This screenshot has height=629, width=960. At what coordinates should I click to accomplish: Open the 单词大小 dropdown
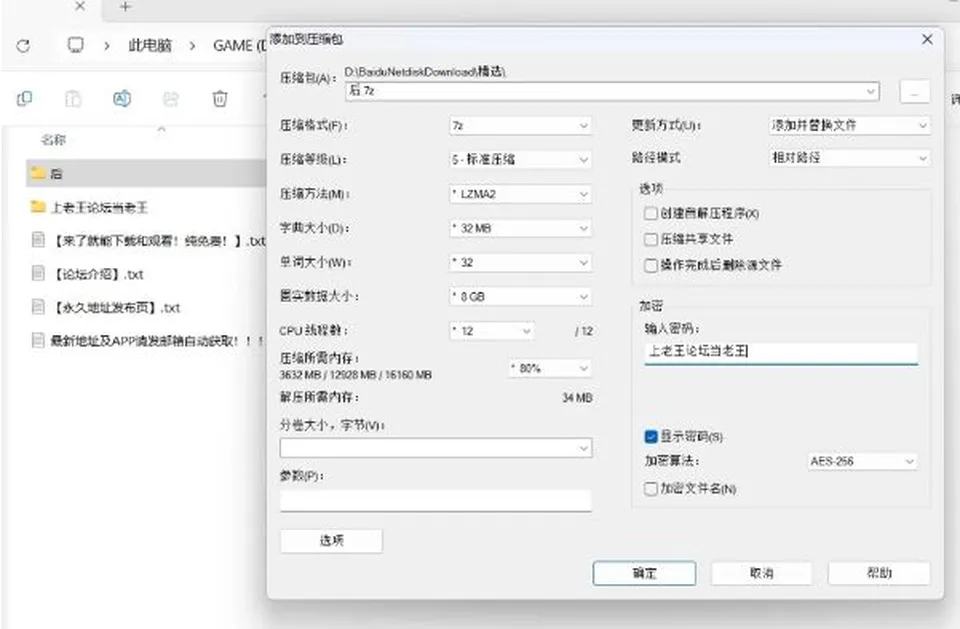click(x=520, y=263)
